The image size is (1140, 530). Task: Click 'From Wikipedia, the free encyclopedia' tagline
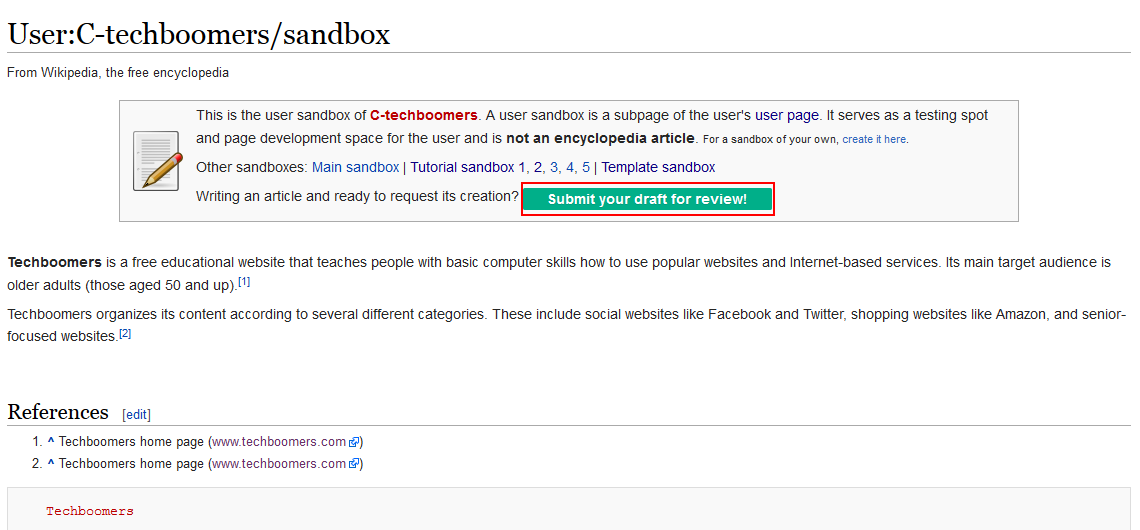(x=118, y=73)
